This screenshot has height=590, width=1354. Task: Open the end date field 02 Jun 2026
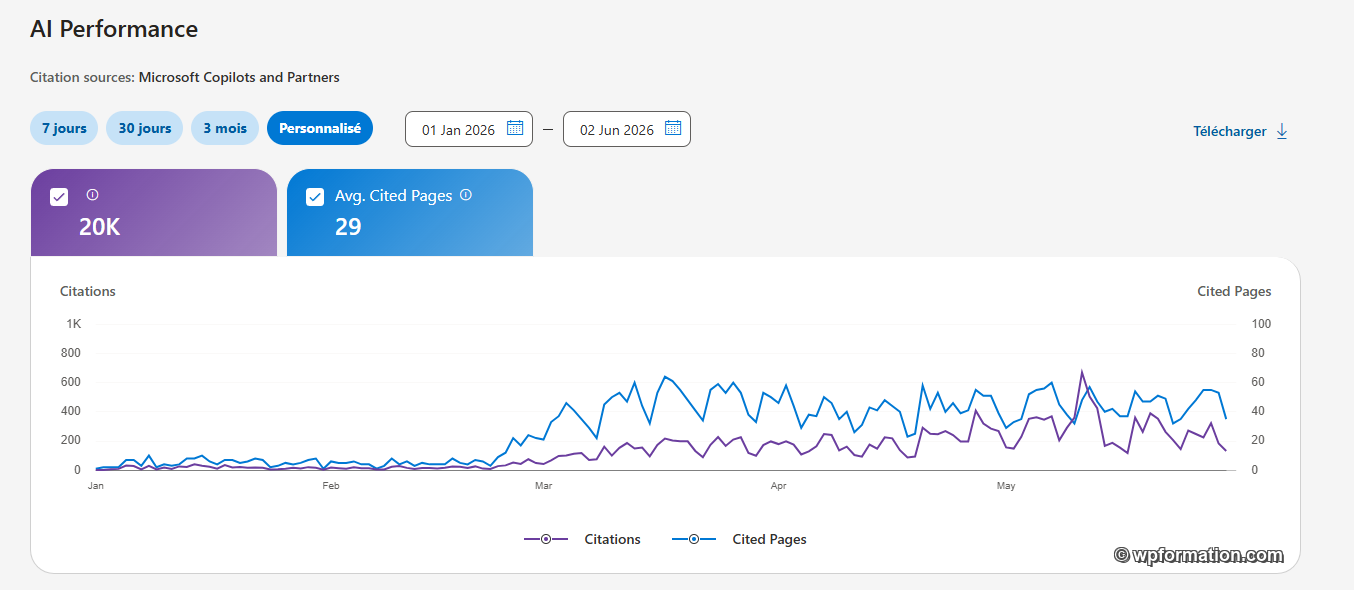click(x=627, y=129)
